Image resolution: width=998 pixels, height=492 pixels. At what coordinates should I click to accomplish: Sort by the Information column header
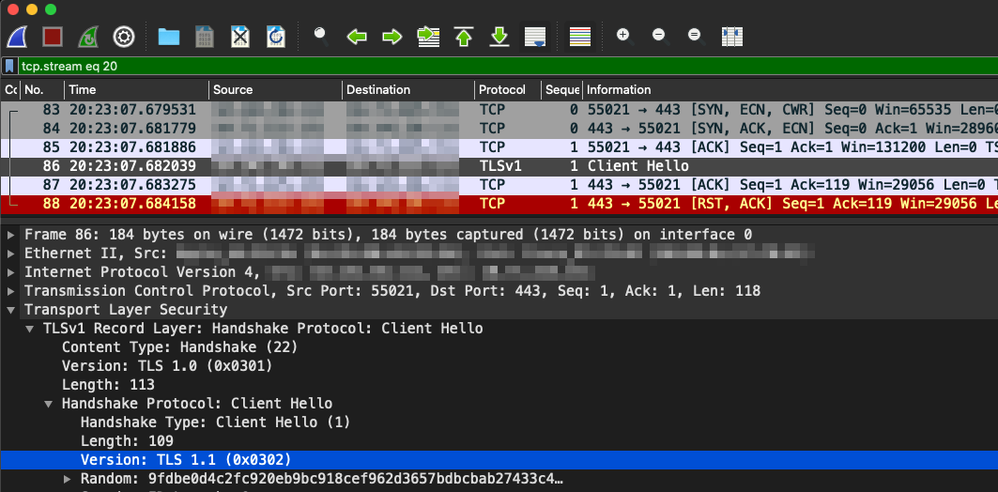coord(790,90)
